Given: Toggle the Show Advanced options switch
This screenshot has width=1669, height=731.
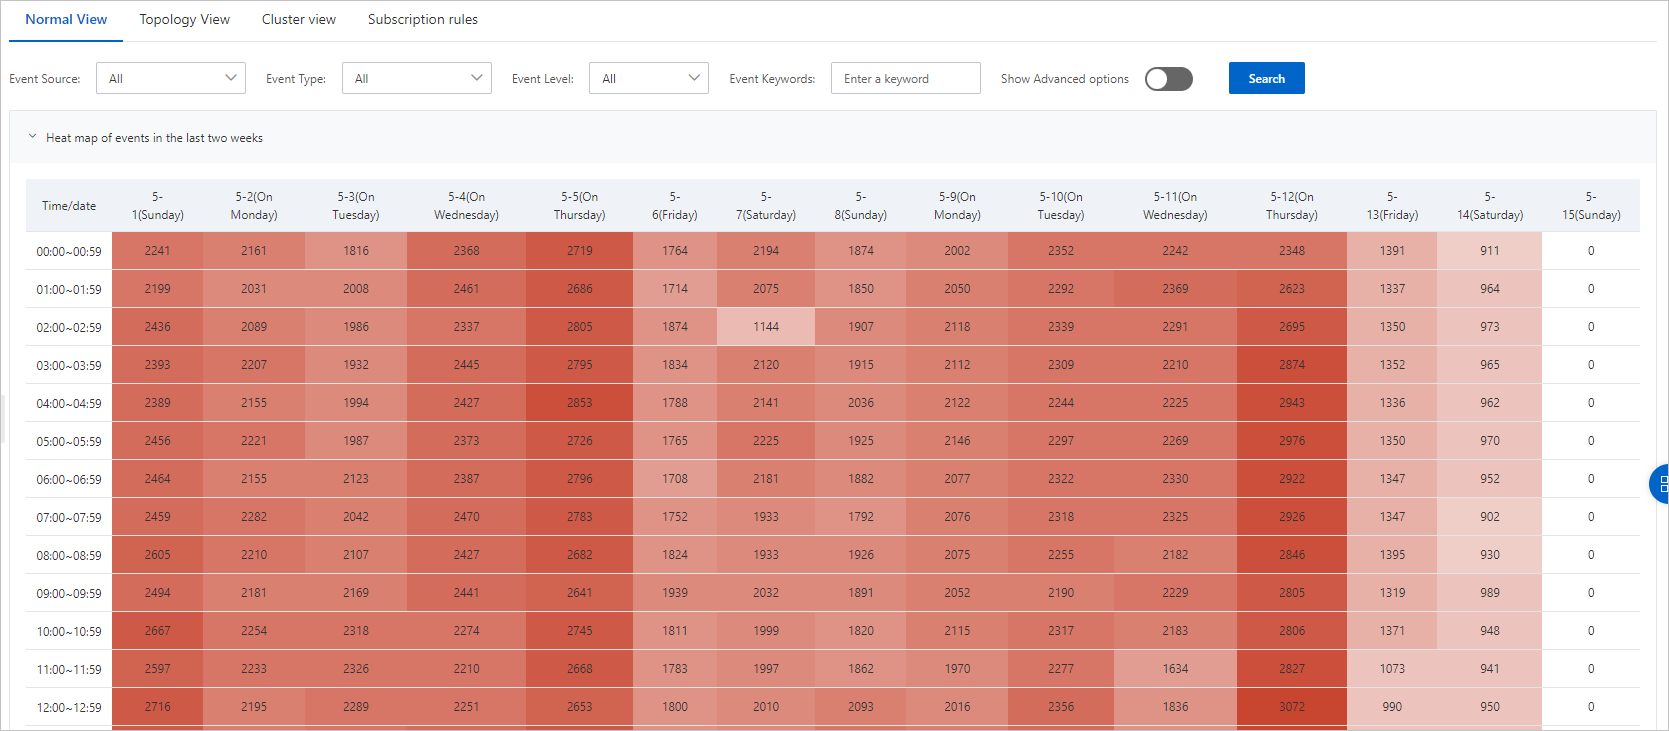Looking at the screenshot, I should point(1169,79).
